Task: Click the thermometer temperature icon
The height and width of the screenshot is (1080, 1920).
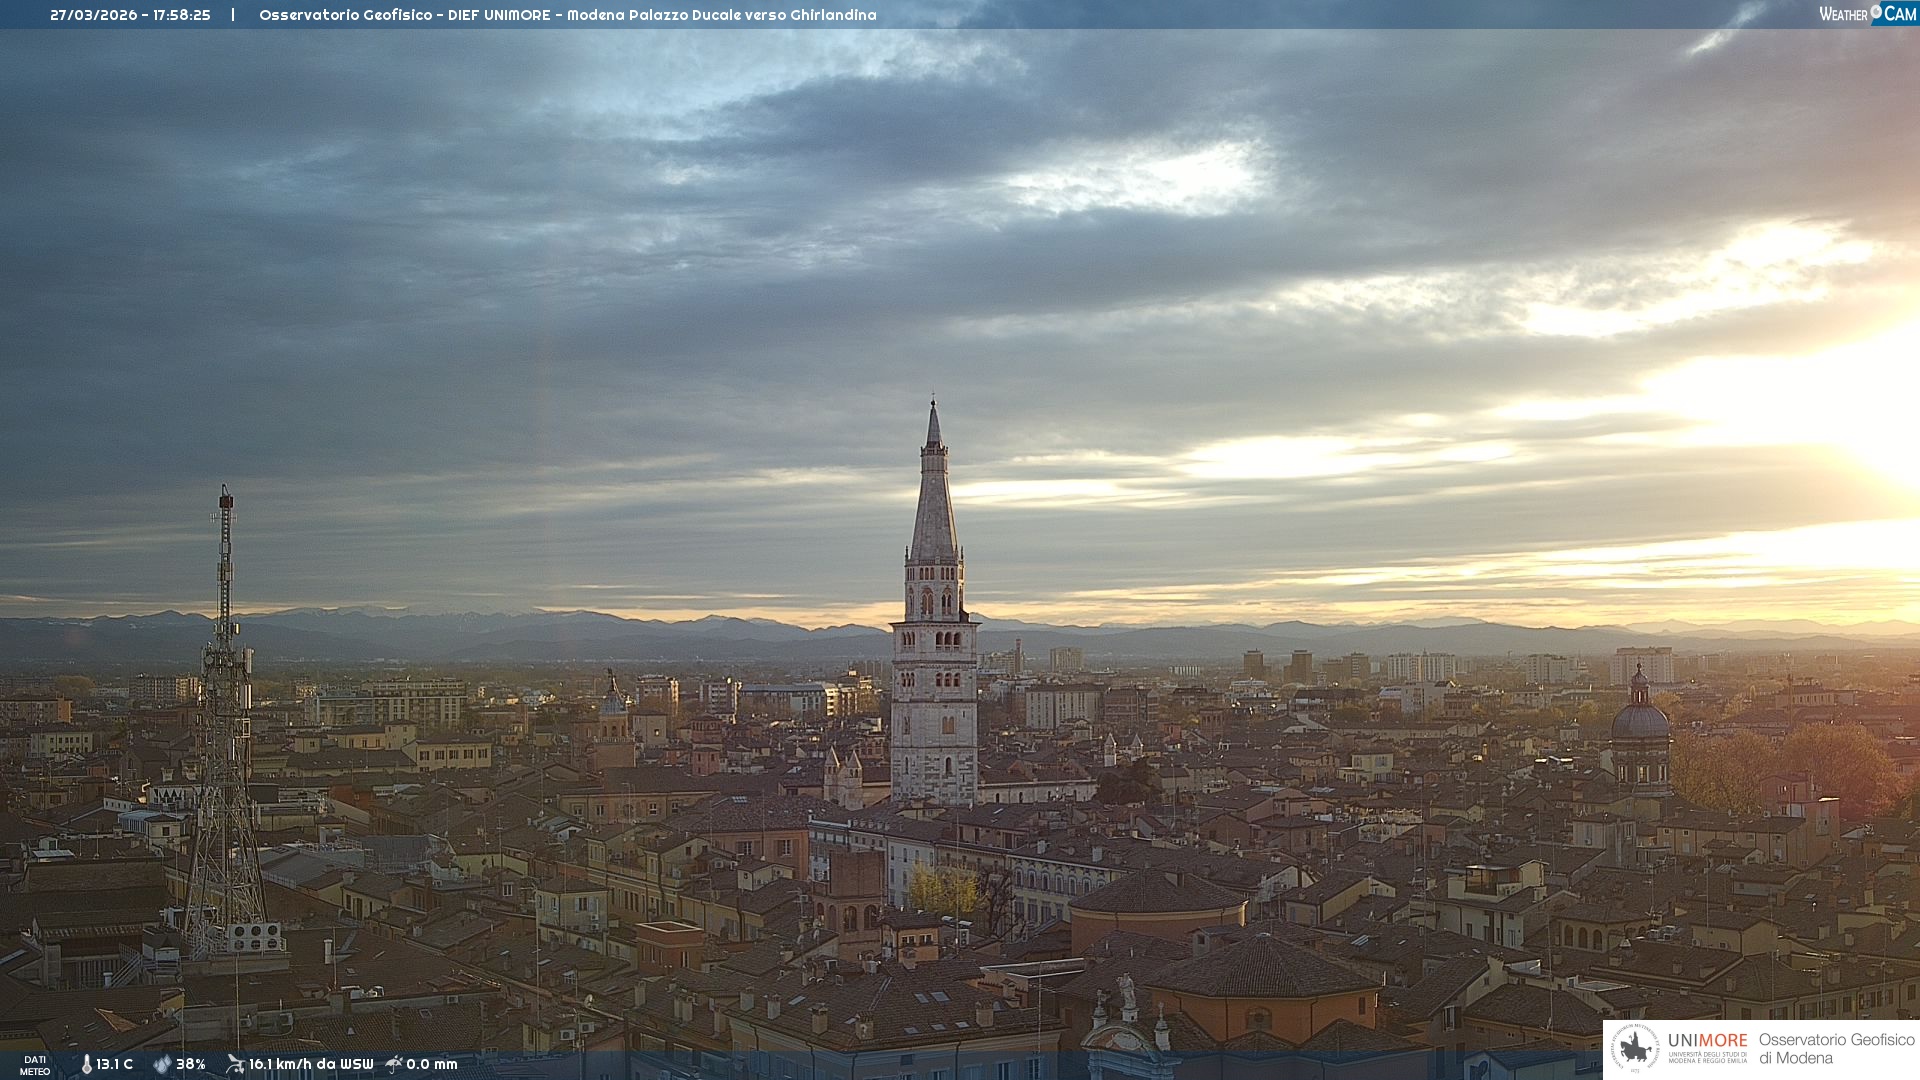Action: coord(86,1065)
